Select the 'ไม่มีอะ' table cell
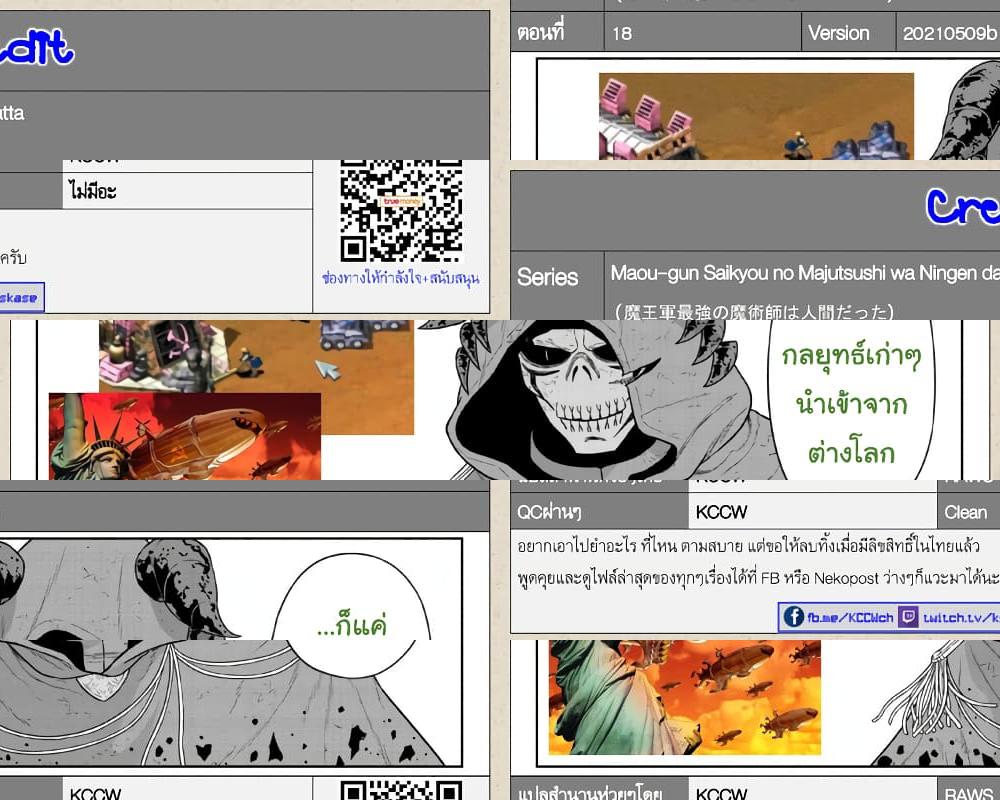 point(188,191)
